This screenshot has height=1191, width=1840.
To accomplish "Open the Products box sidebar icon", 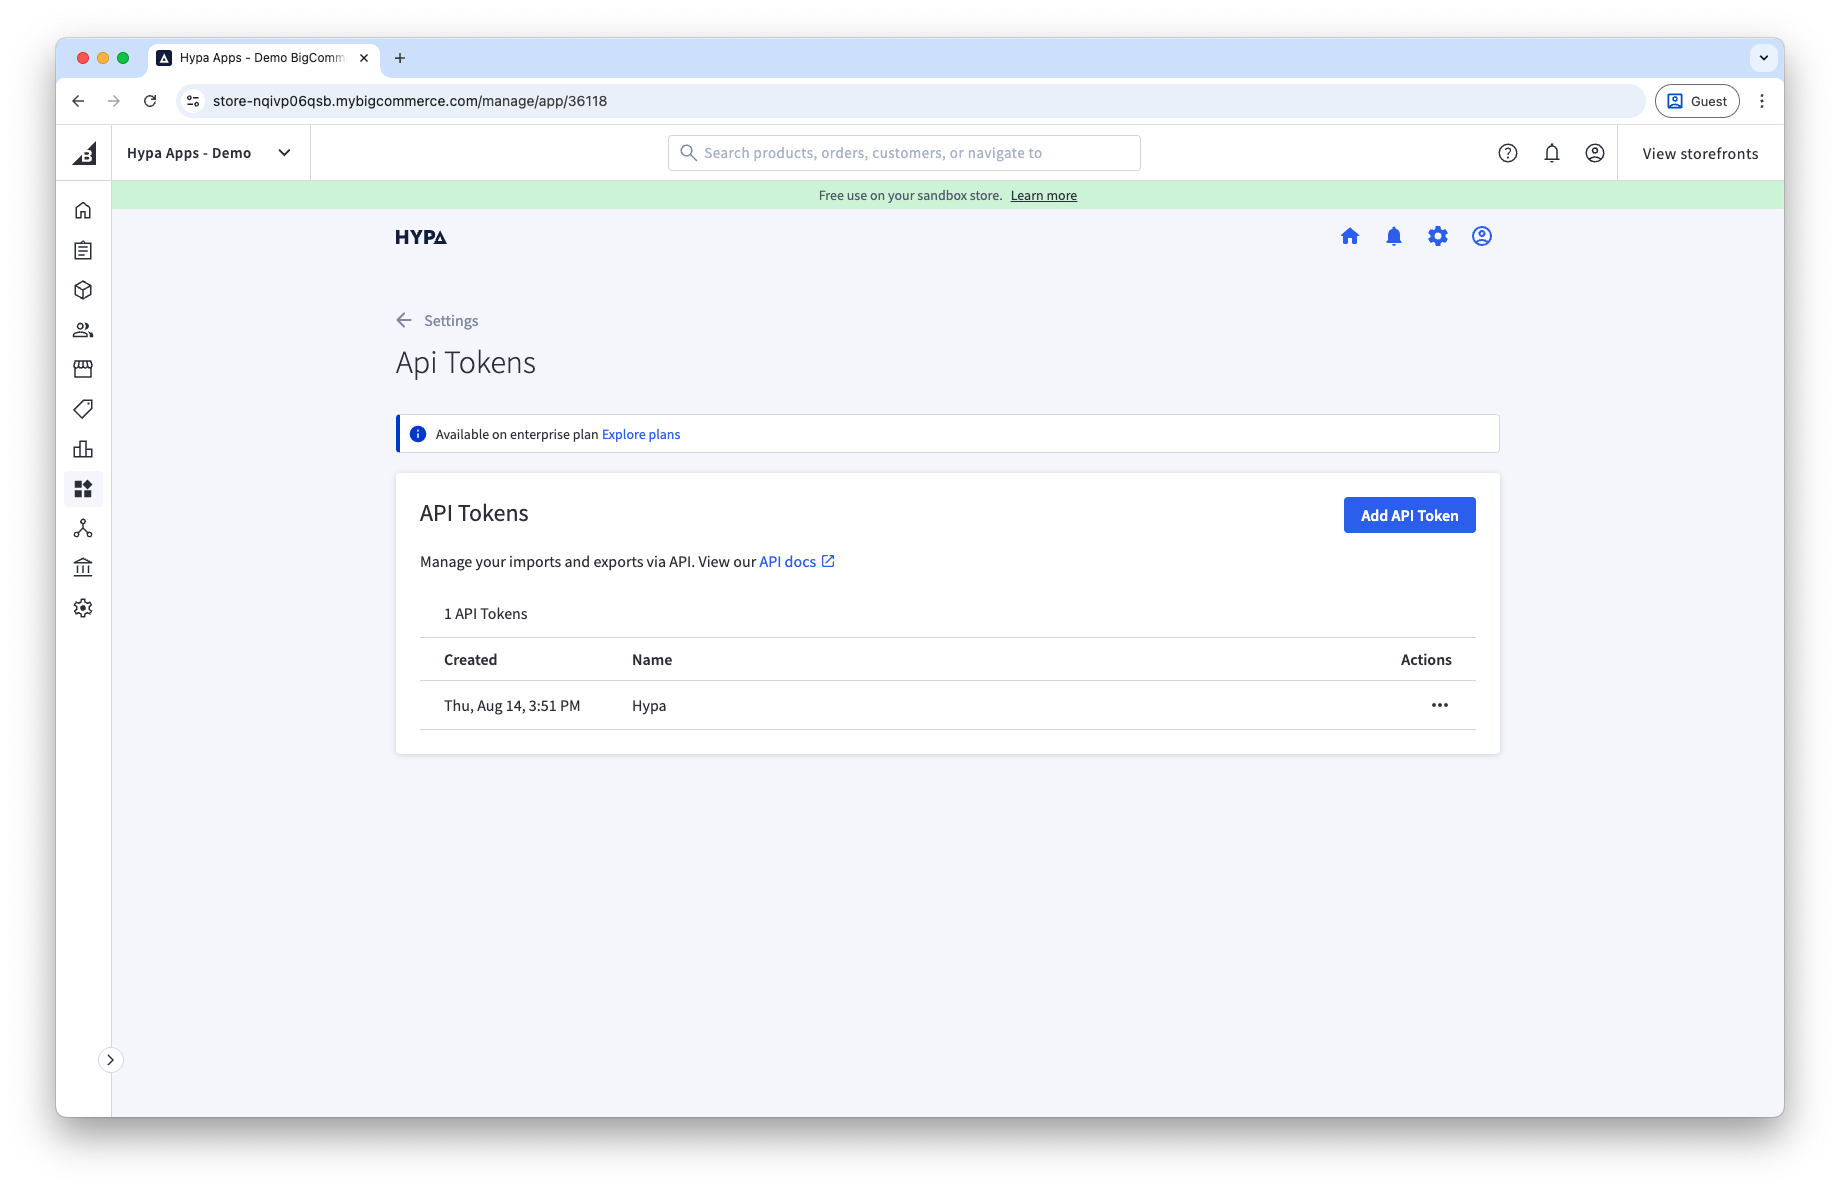I will (83, 290).
